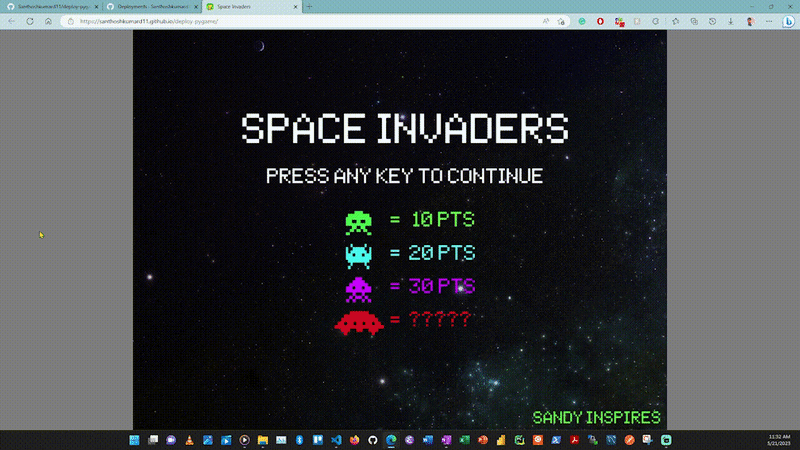Image resolution: width=800 pixels, height=450 pixels.
Task: Open Adobe Acrobat from the taskbar
Action: click(574, 440)
